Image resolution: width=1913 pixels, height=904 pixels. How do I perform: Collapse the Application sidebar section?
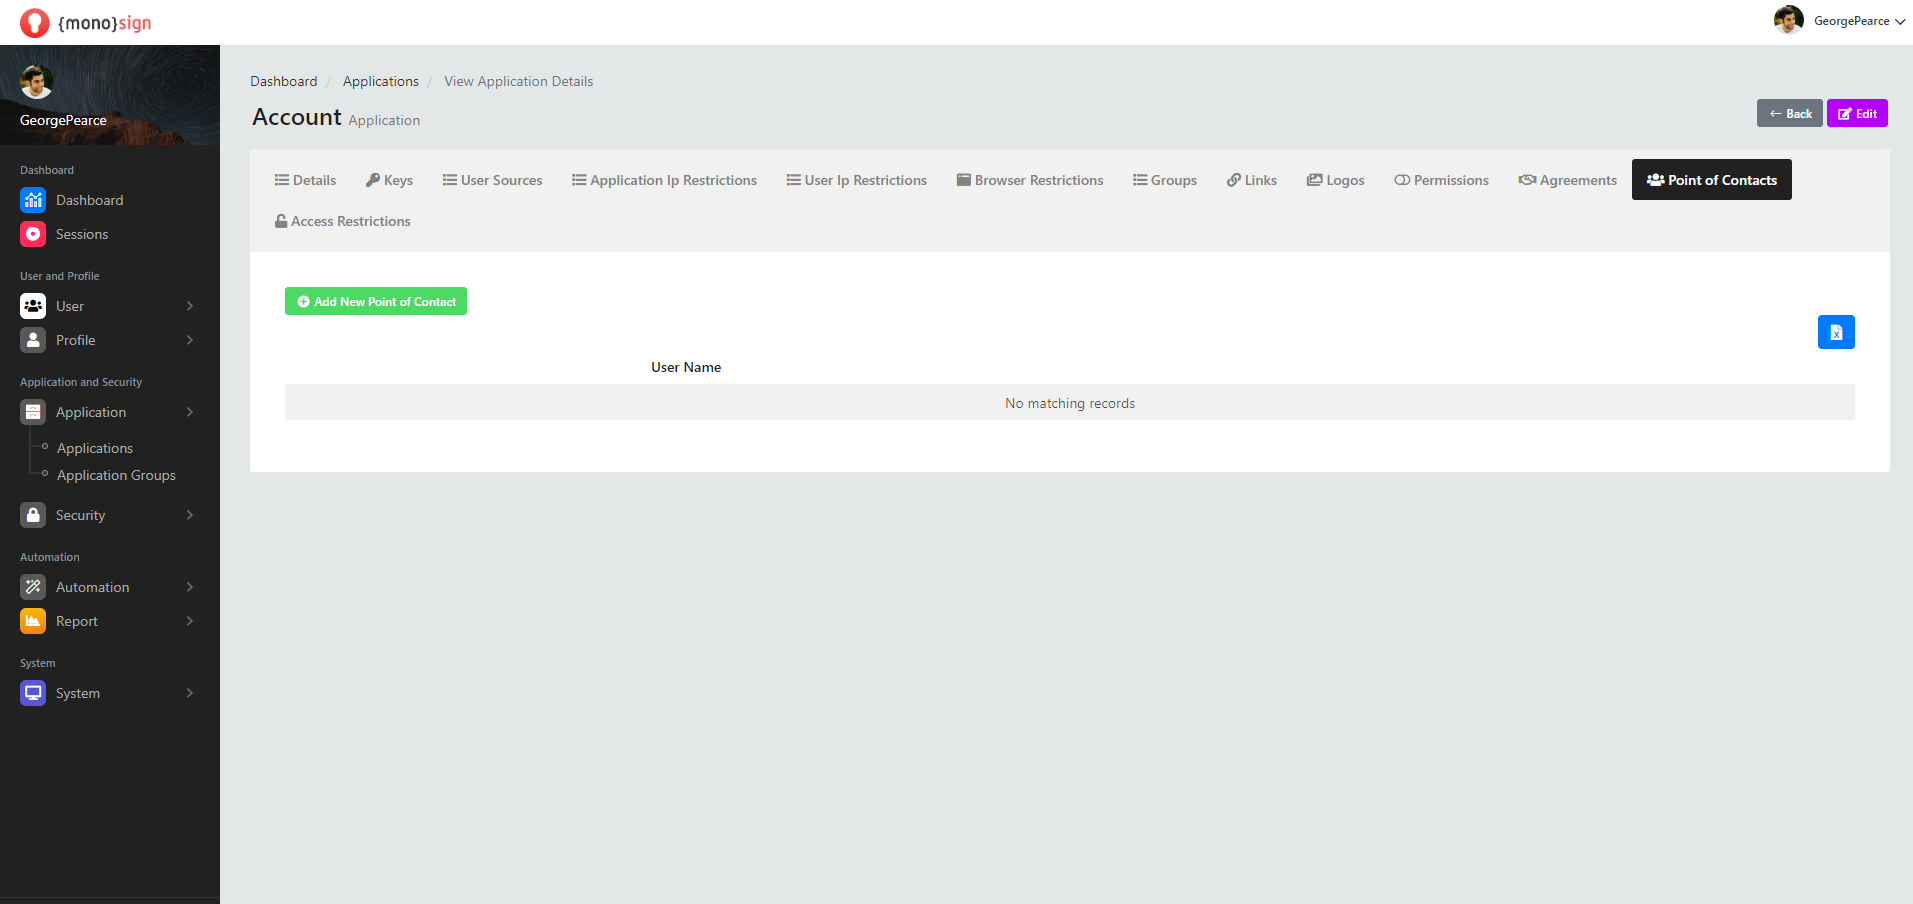[190, 412]
